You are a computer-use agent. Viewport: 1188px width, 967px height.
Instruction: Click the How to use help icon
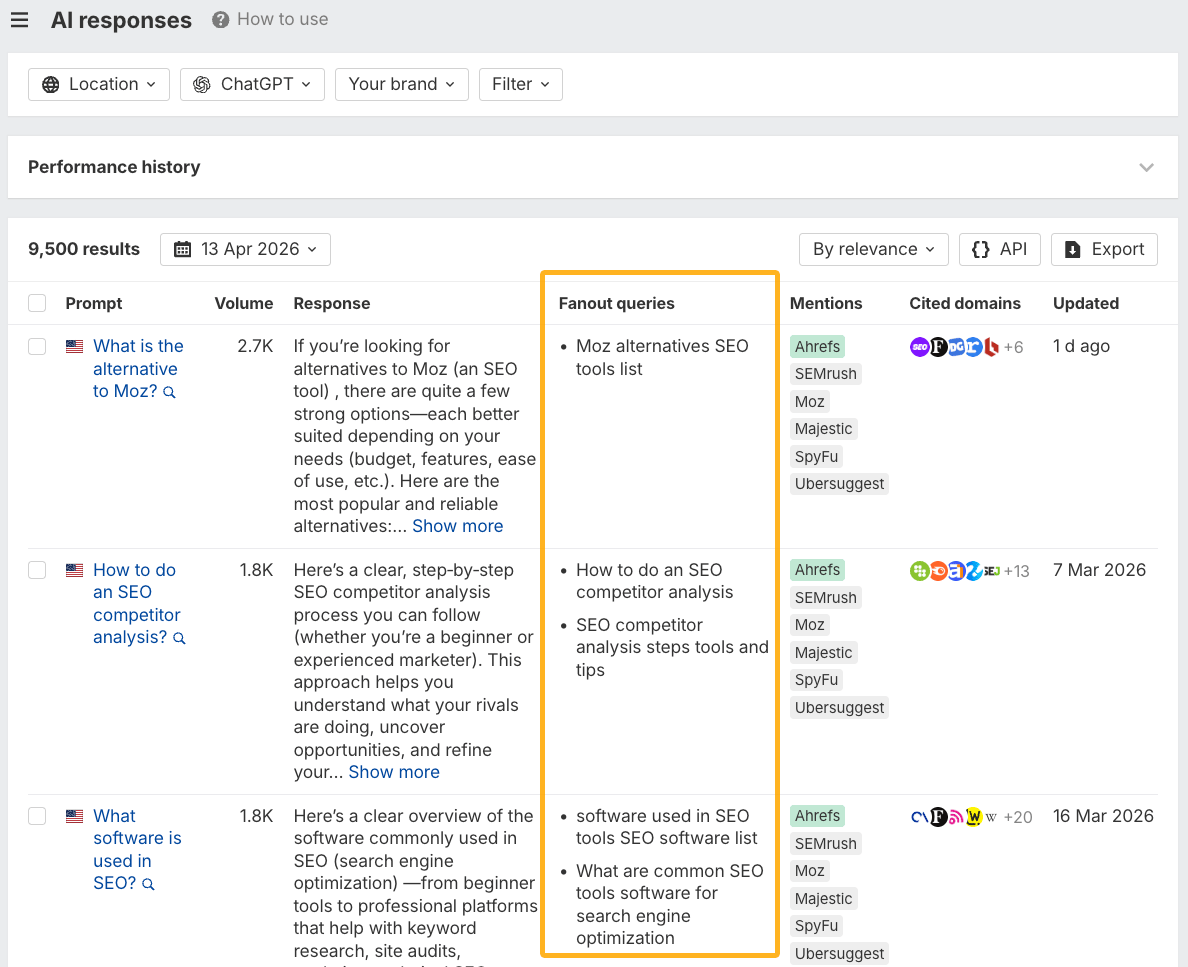[220, 20]
